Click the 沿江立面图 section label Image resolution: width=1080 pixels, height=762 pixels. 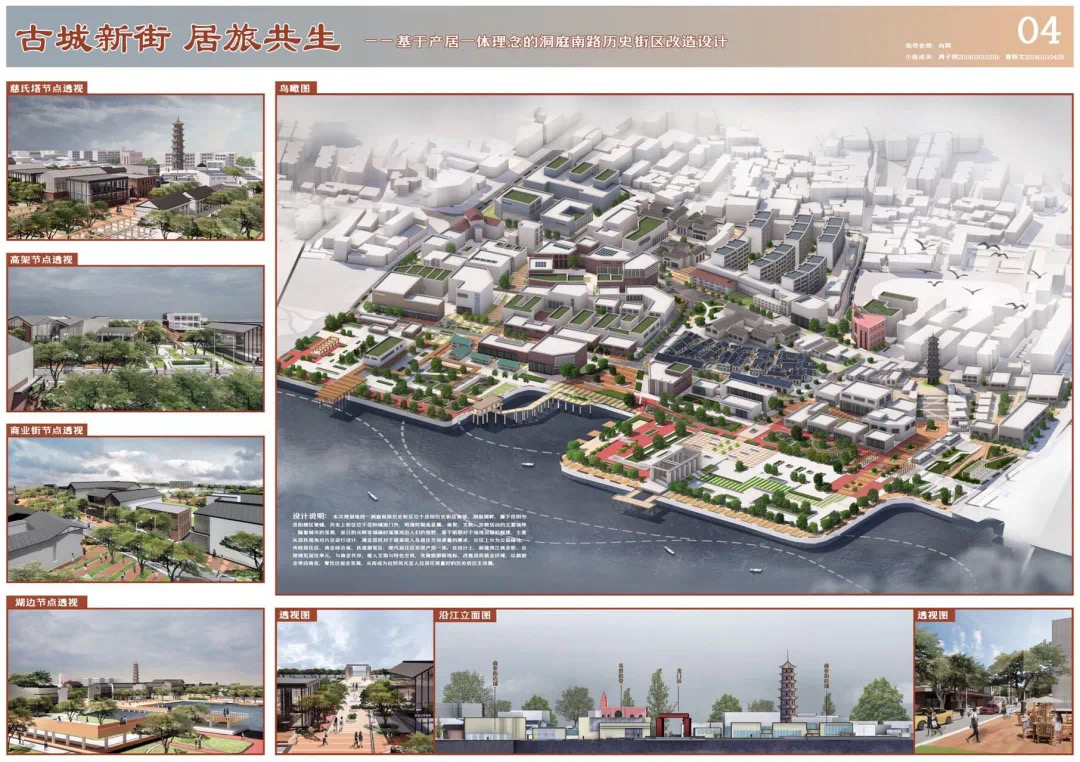pyautogui.click(x=467, y=616)
